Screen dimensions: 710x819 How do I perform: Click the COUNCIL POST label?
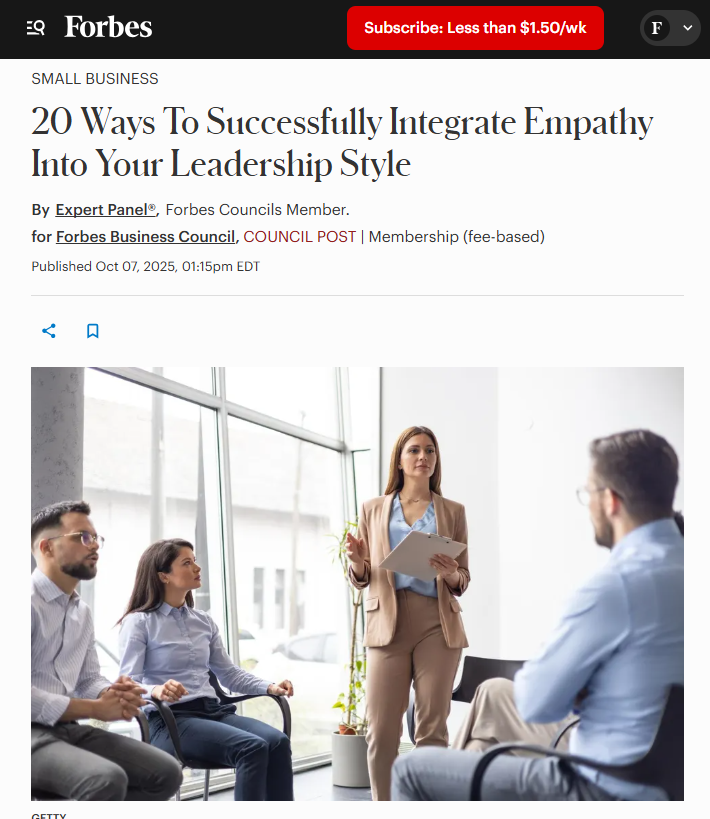pos(299,237)
